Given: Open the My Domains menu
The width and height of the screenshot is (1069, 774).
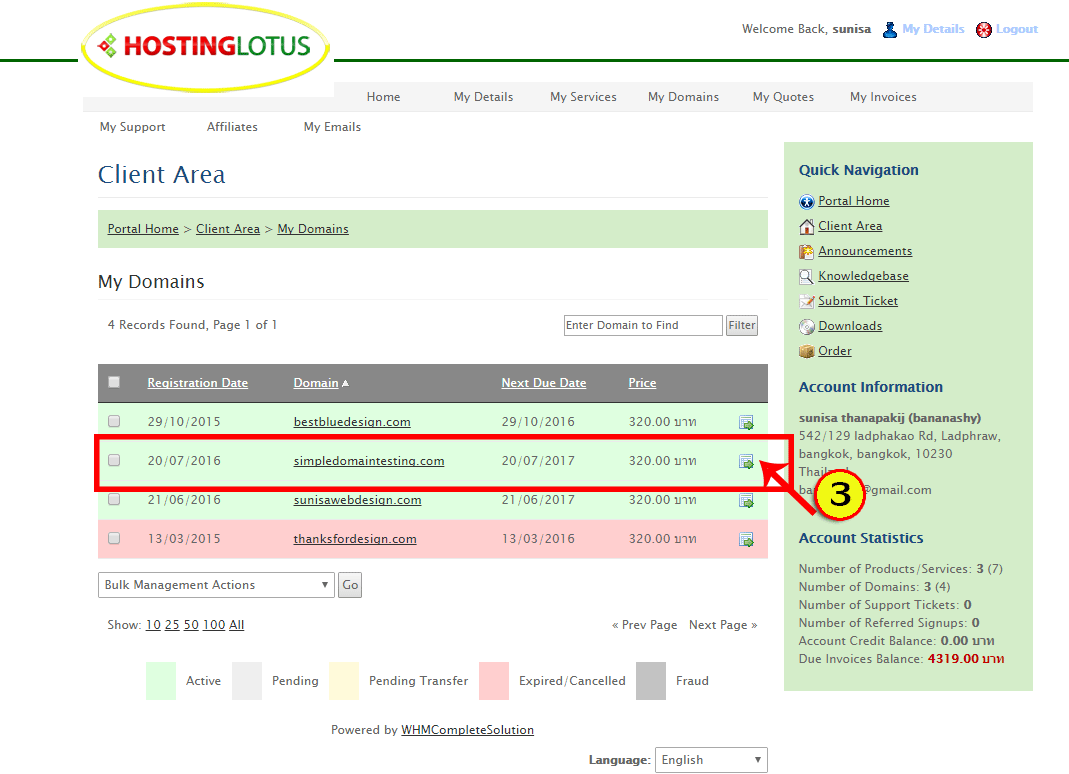Looking at the screenshot, I should pos(683,97).
